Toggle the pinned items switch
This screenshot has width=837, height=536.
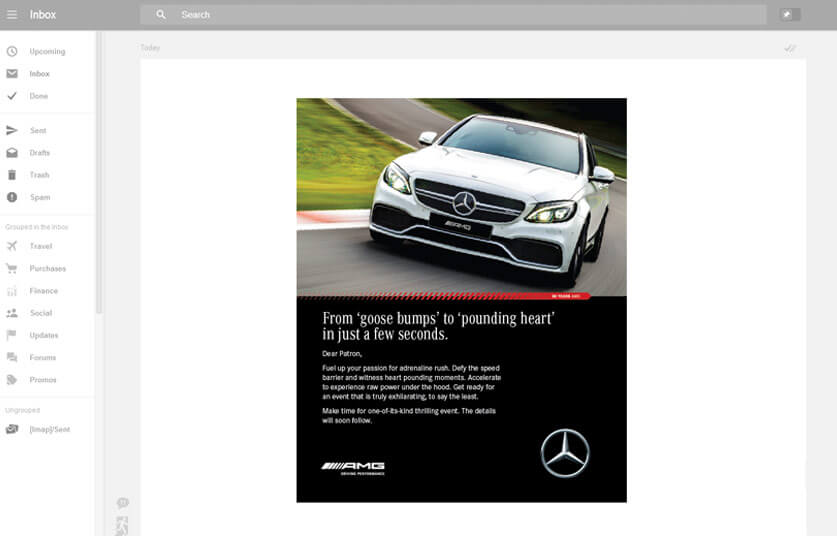pyautogui.click(x=789, y=14)
